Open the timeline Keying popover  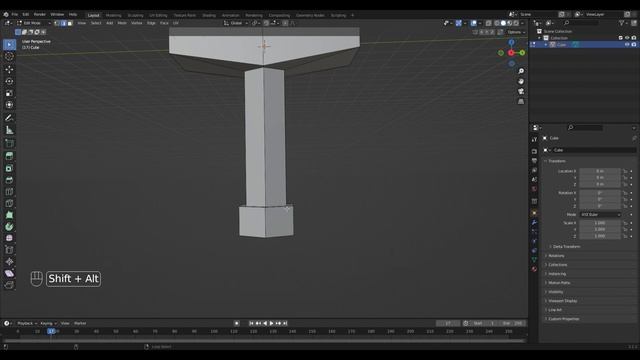[x=48, y=323]
